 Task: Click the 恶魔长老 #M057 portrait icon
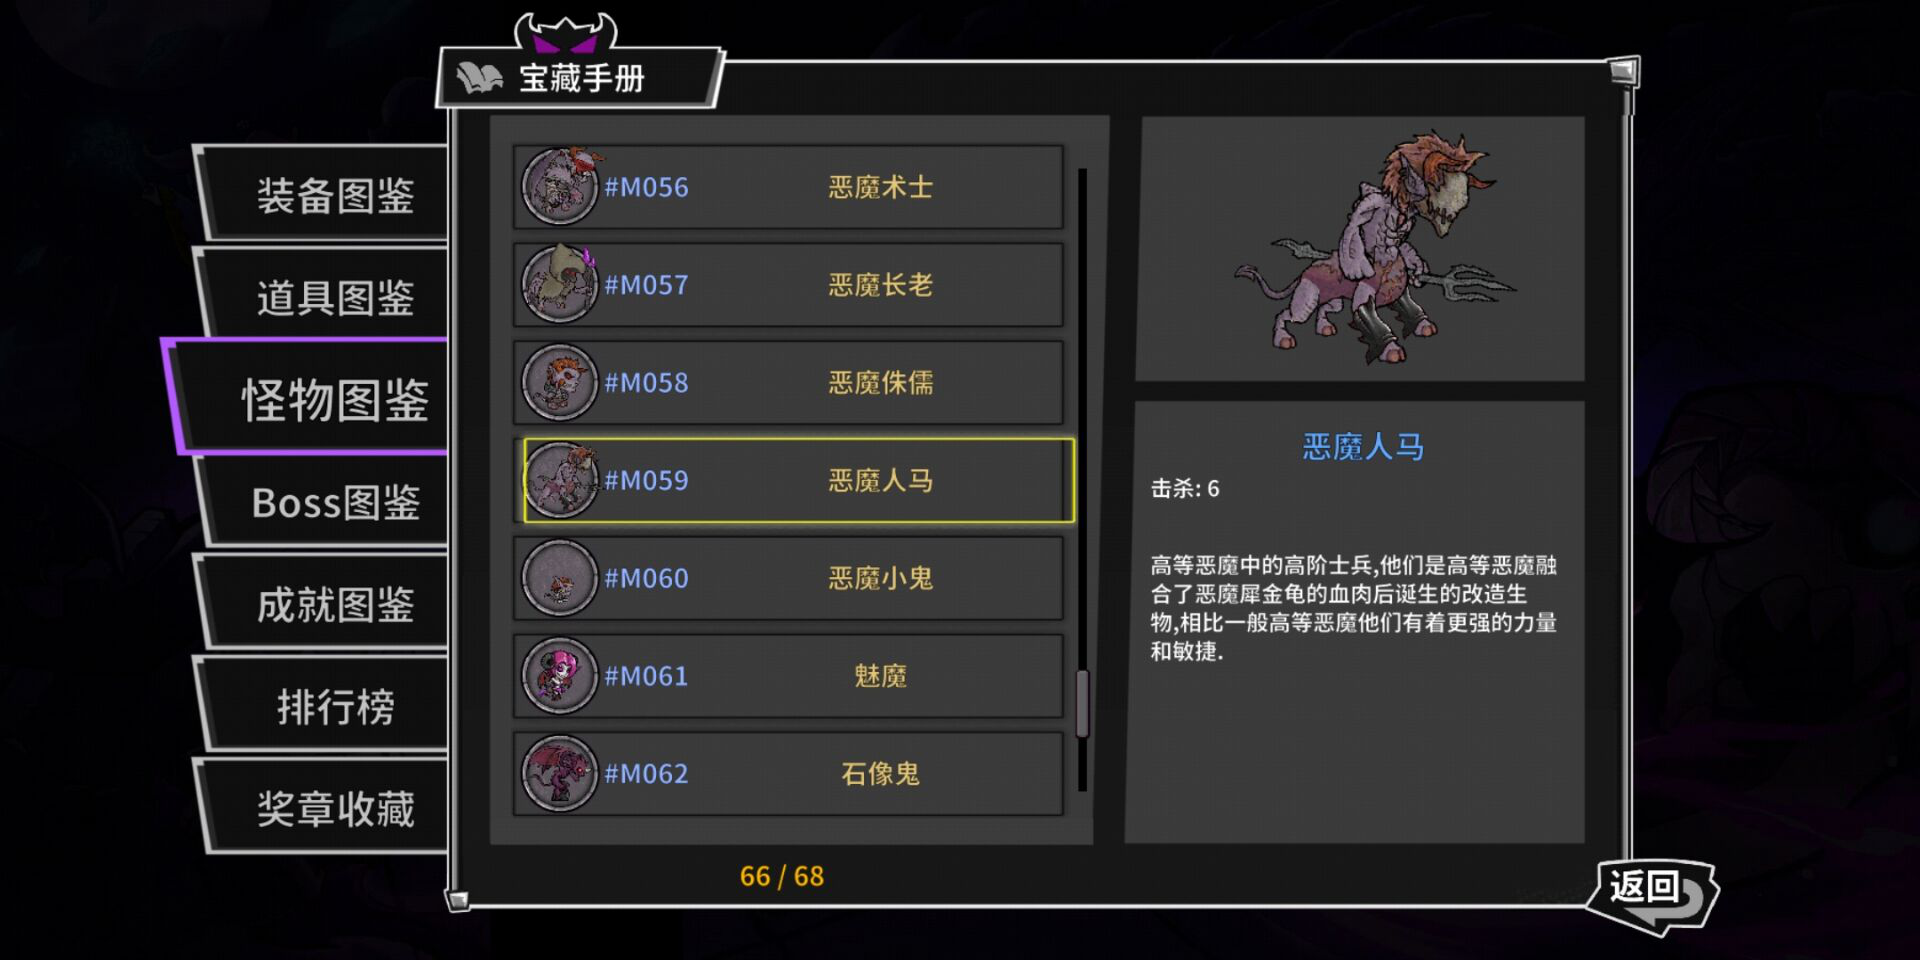560,284
